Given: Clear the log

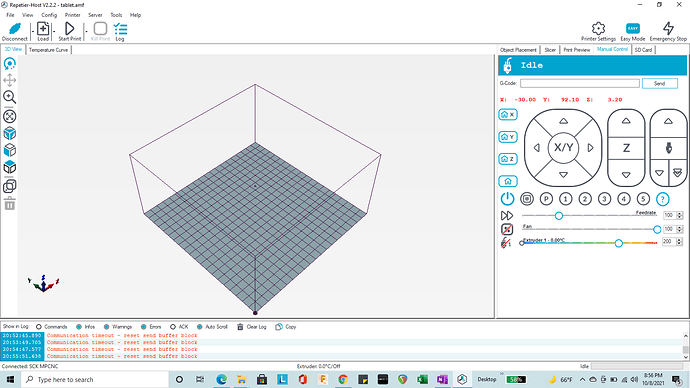Looking at the screenshot, I should [252, 327].
